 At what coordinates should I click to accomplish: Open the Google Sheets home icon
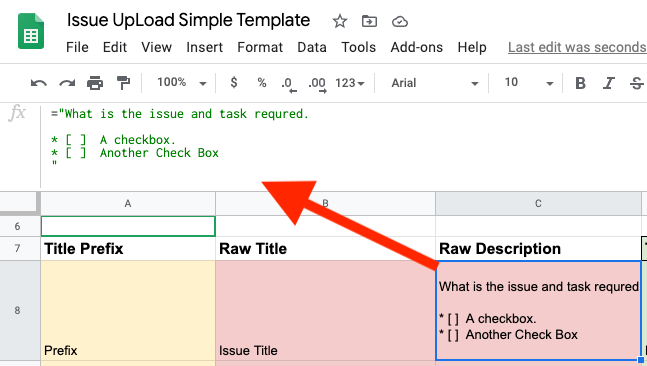31,31
